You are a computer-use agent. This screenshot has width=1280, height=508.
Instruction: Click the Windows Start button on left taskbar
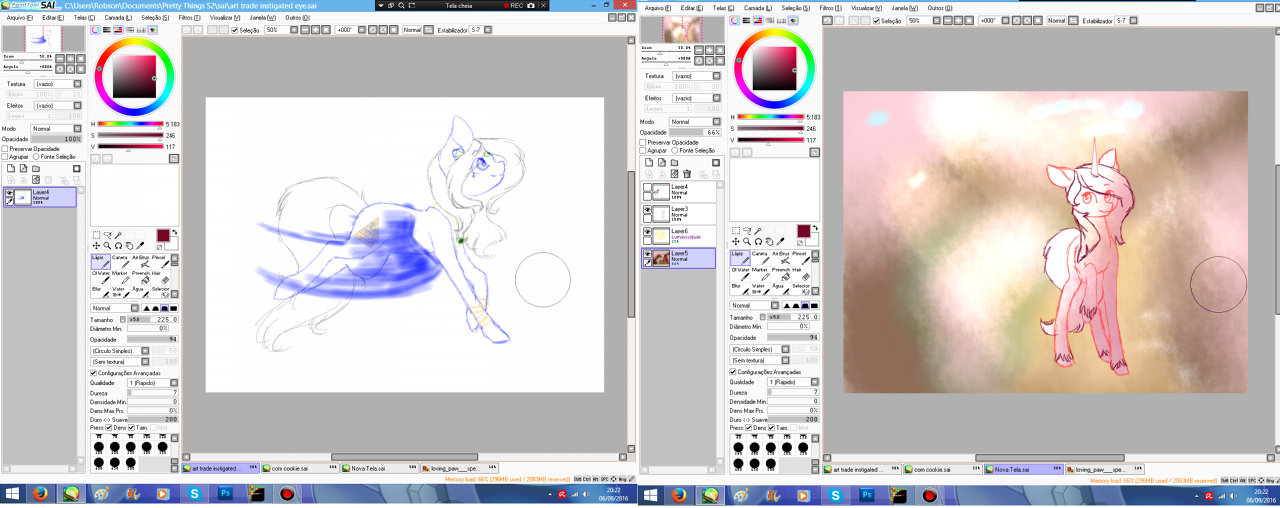(10, 495)
